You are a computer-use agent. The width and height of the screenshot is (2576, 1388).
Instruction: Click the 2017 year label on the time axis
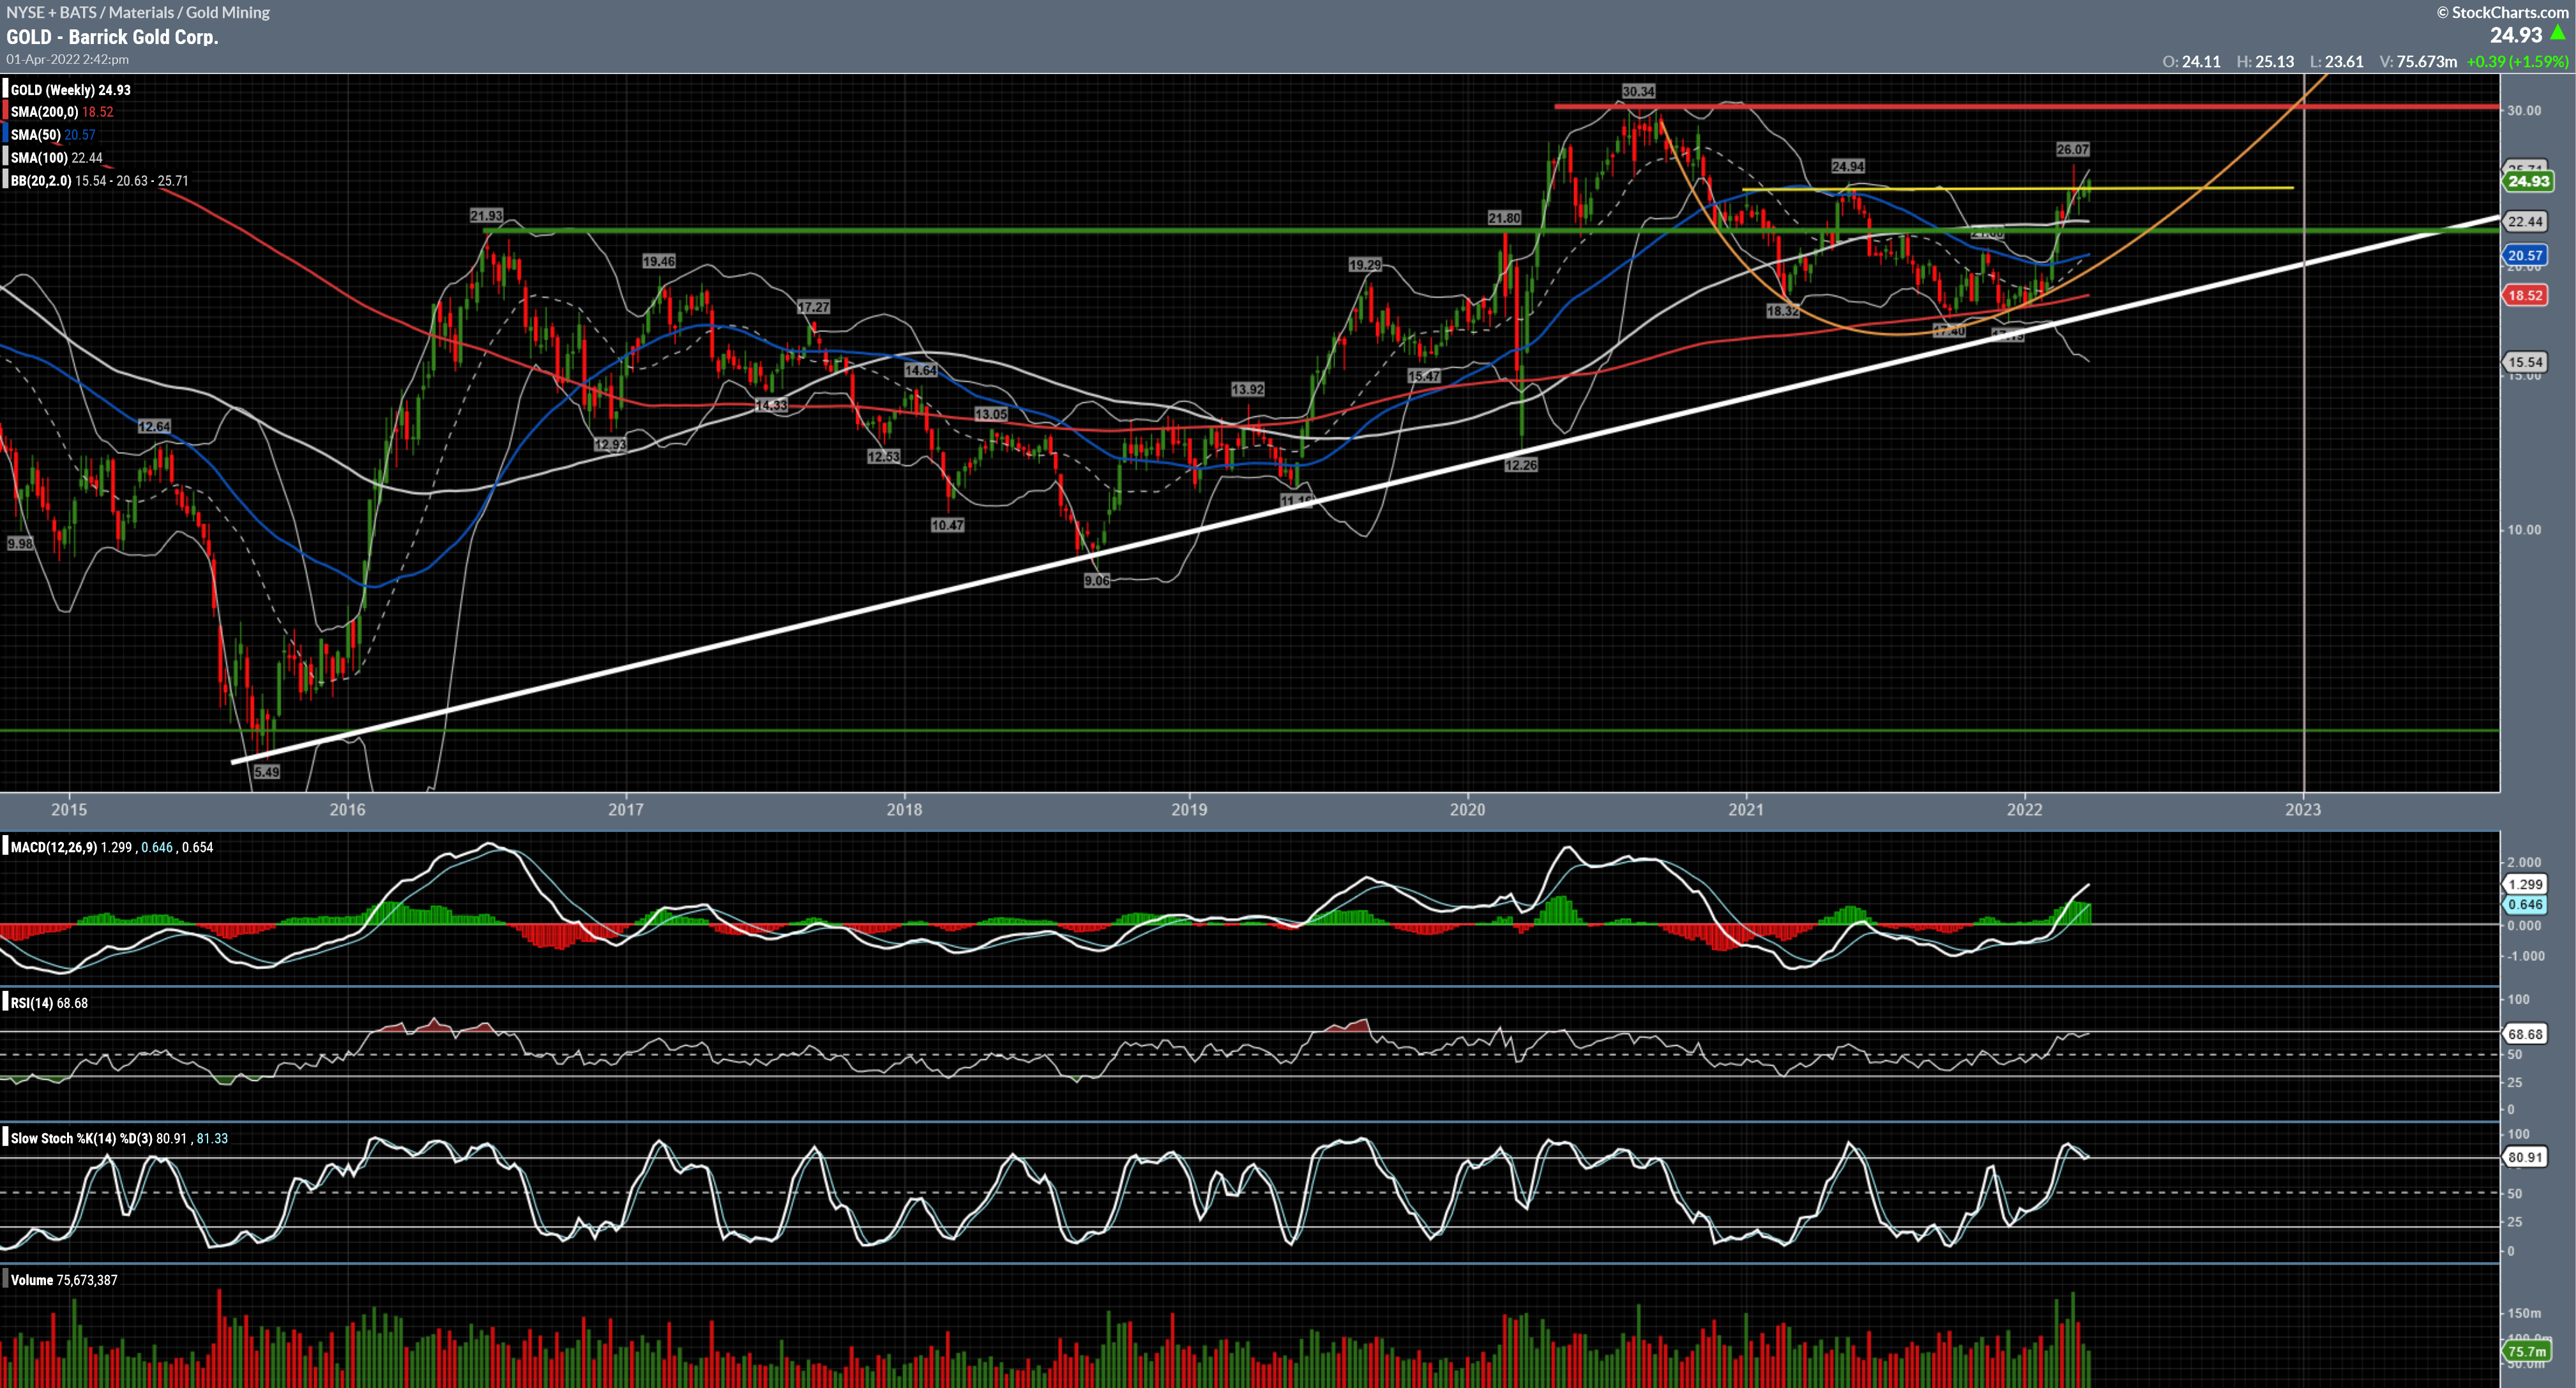626,810
